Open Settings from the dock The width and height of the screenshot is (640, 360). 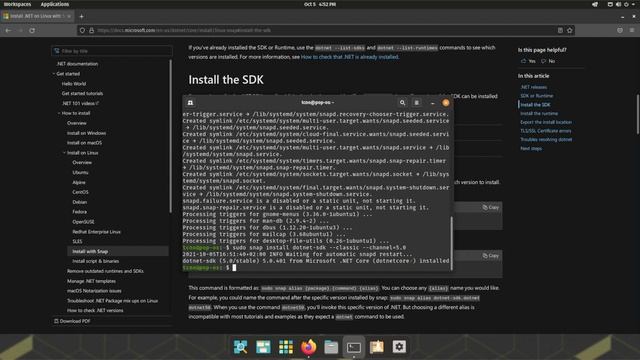(x=399, y=347)
